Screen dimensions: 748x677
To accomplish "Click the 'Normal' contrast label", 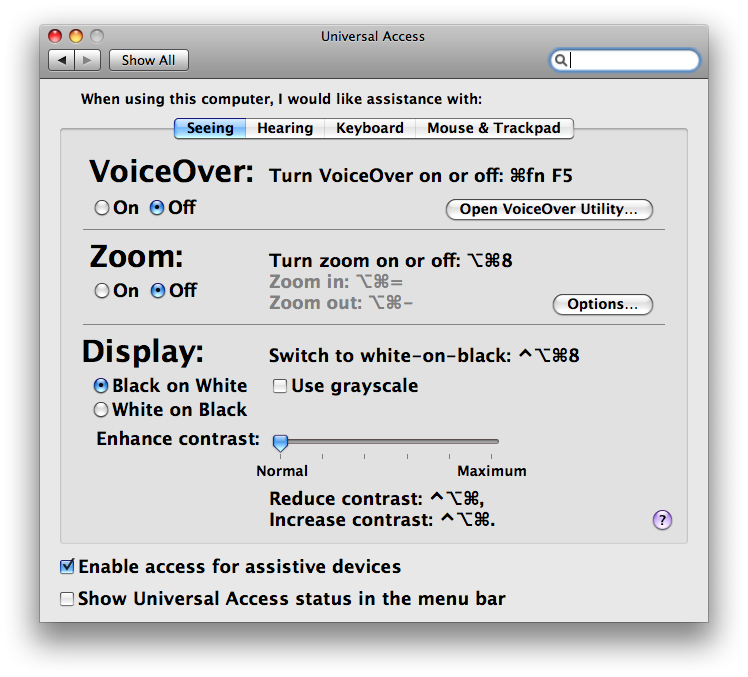I will (x=282, y=471).
